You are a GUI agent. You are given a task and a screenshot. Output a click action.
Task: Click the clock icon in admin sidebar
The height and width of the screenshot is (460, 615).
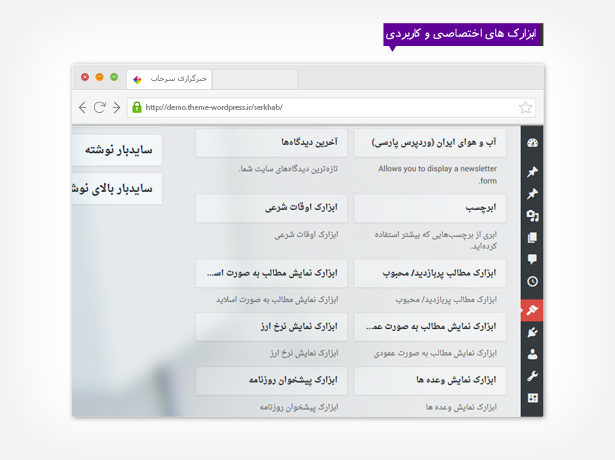pos(532,283)
